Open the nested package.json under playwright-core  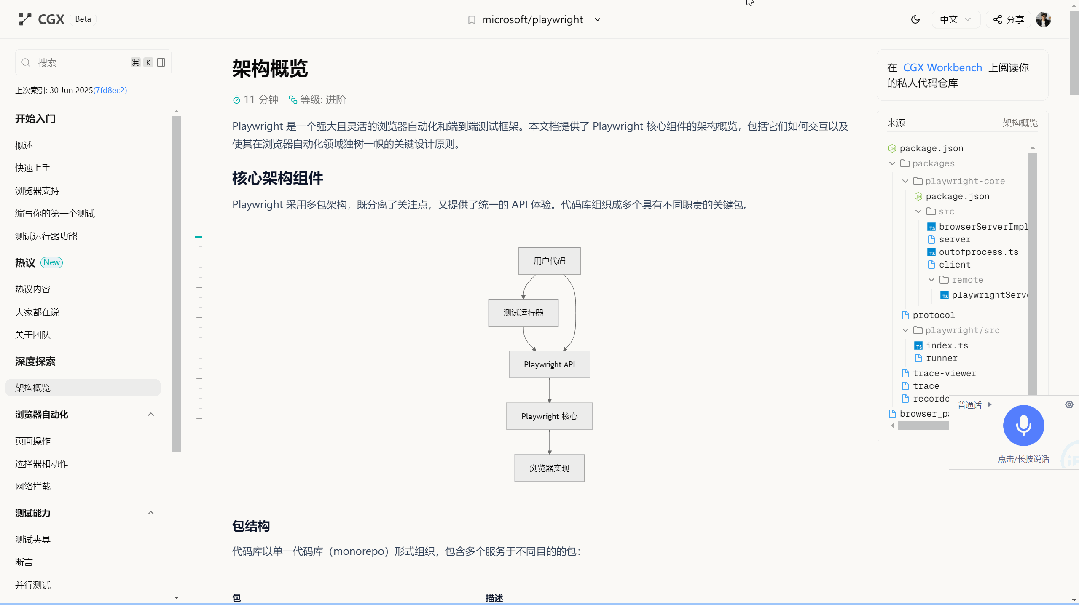pos(957,196)
